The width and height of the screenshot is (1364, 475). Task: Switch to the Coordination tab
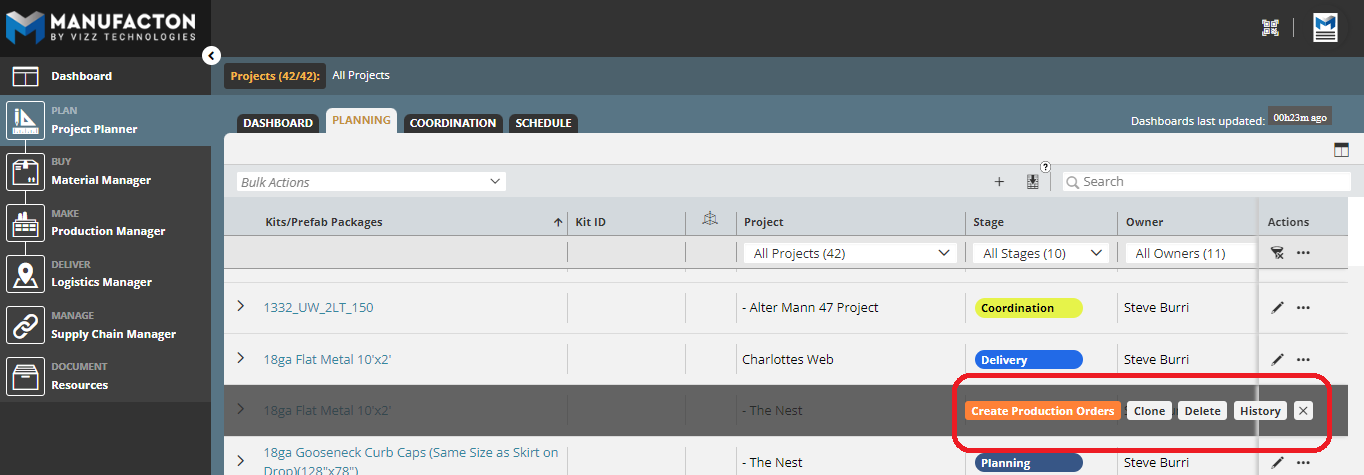coord(453,123)
